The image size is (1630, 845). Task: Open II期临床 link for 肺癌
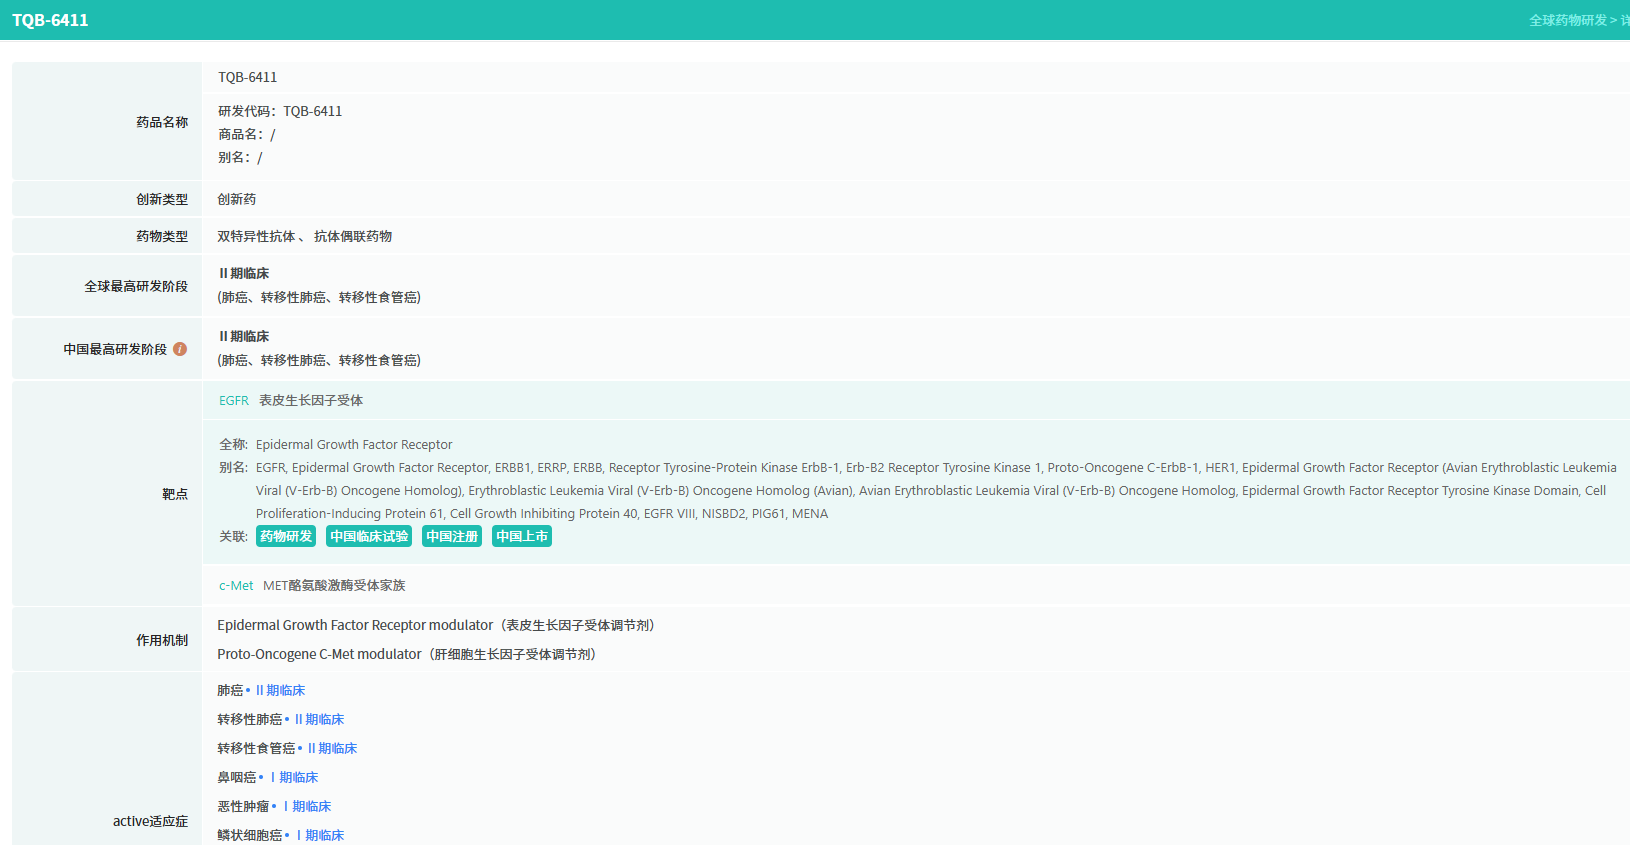280,690
